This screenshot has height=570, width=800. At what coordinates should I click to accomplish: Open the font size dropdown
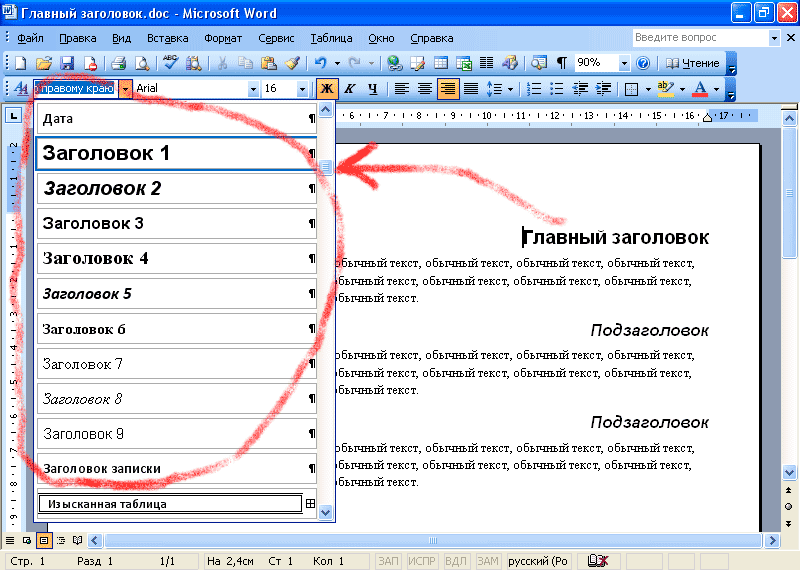coord(304,89)
